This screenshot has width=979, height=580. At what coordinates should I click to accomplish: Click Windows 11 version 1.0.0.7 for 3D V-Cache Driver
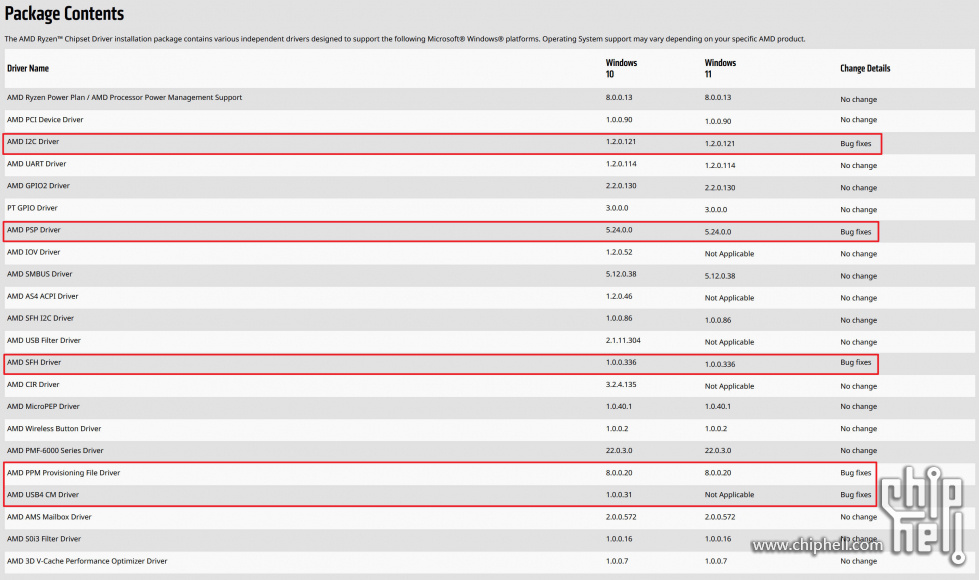716,561
